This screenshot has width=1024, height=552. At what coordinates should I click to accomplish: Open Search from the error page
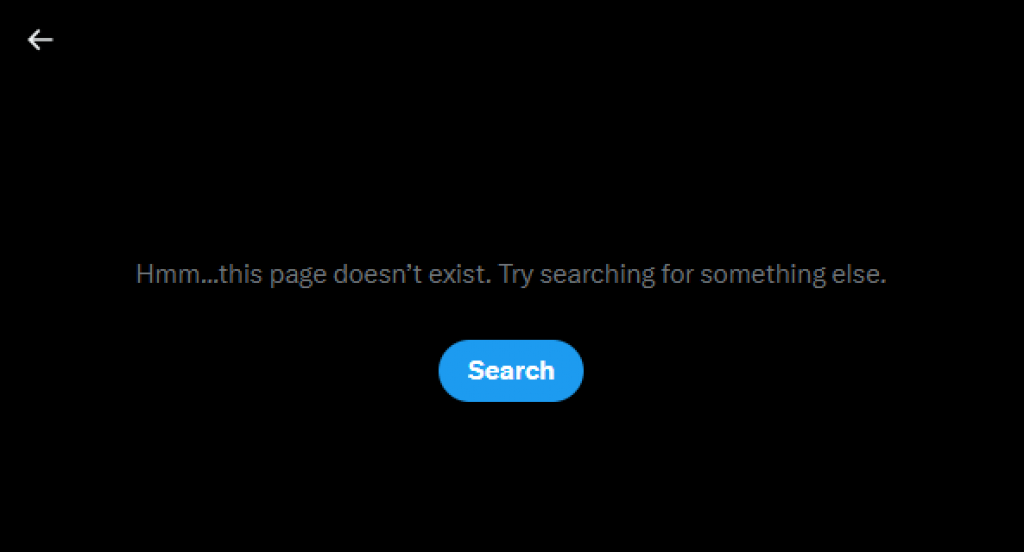tap(511, 370)
